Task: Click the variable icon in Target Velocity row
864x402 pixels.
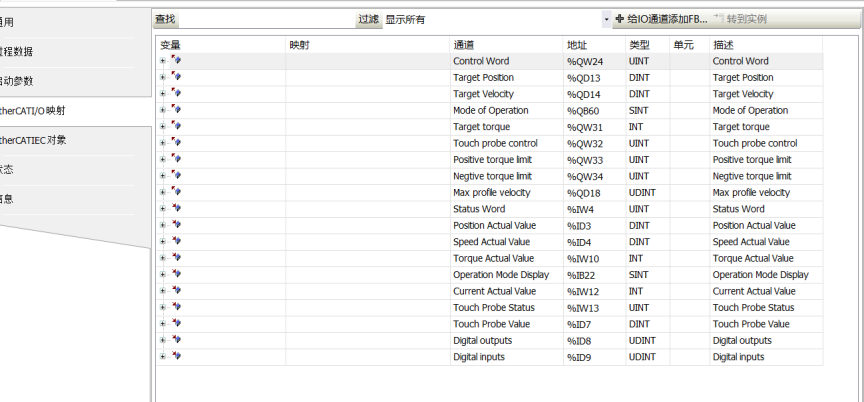Action: click(176, 94)
